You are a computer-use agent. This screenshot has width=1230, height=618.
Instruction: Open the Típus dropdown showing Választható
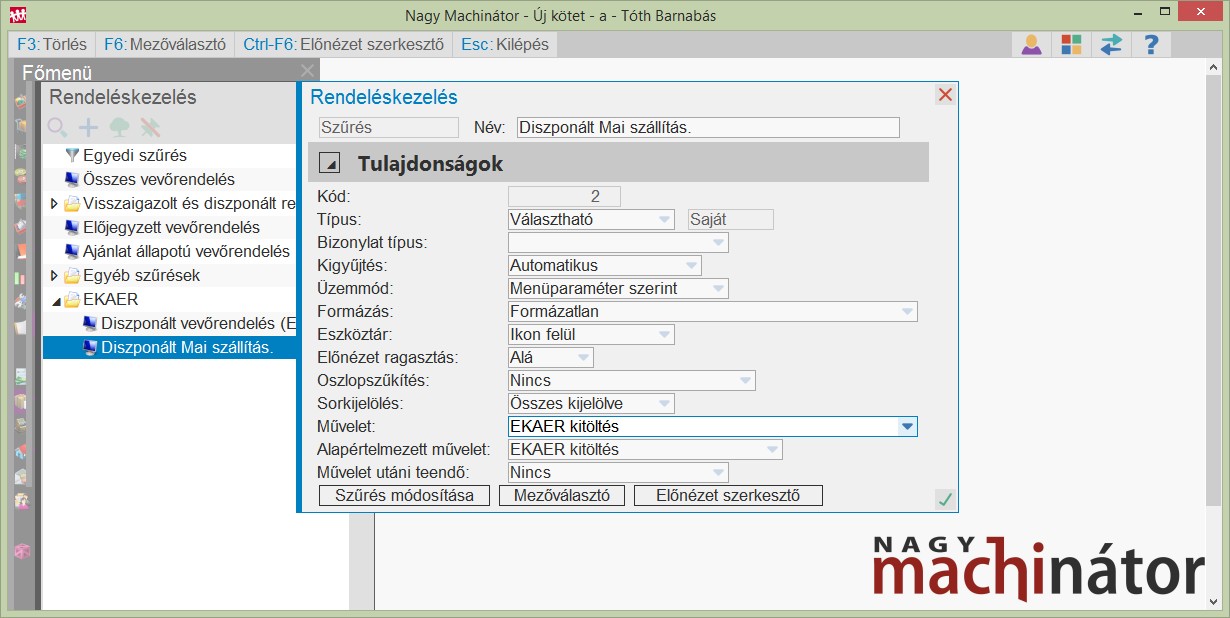591,219
